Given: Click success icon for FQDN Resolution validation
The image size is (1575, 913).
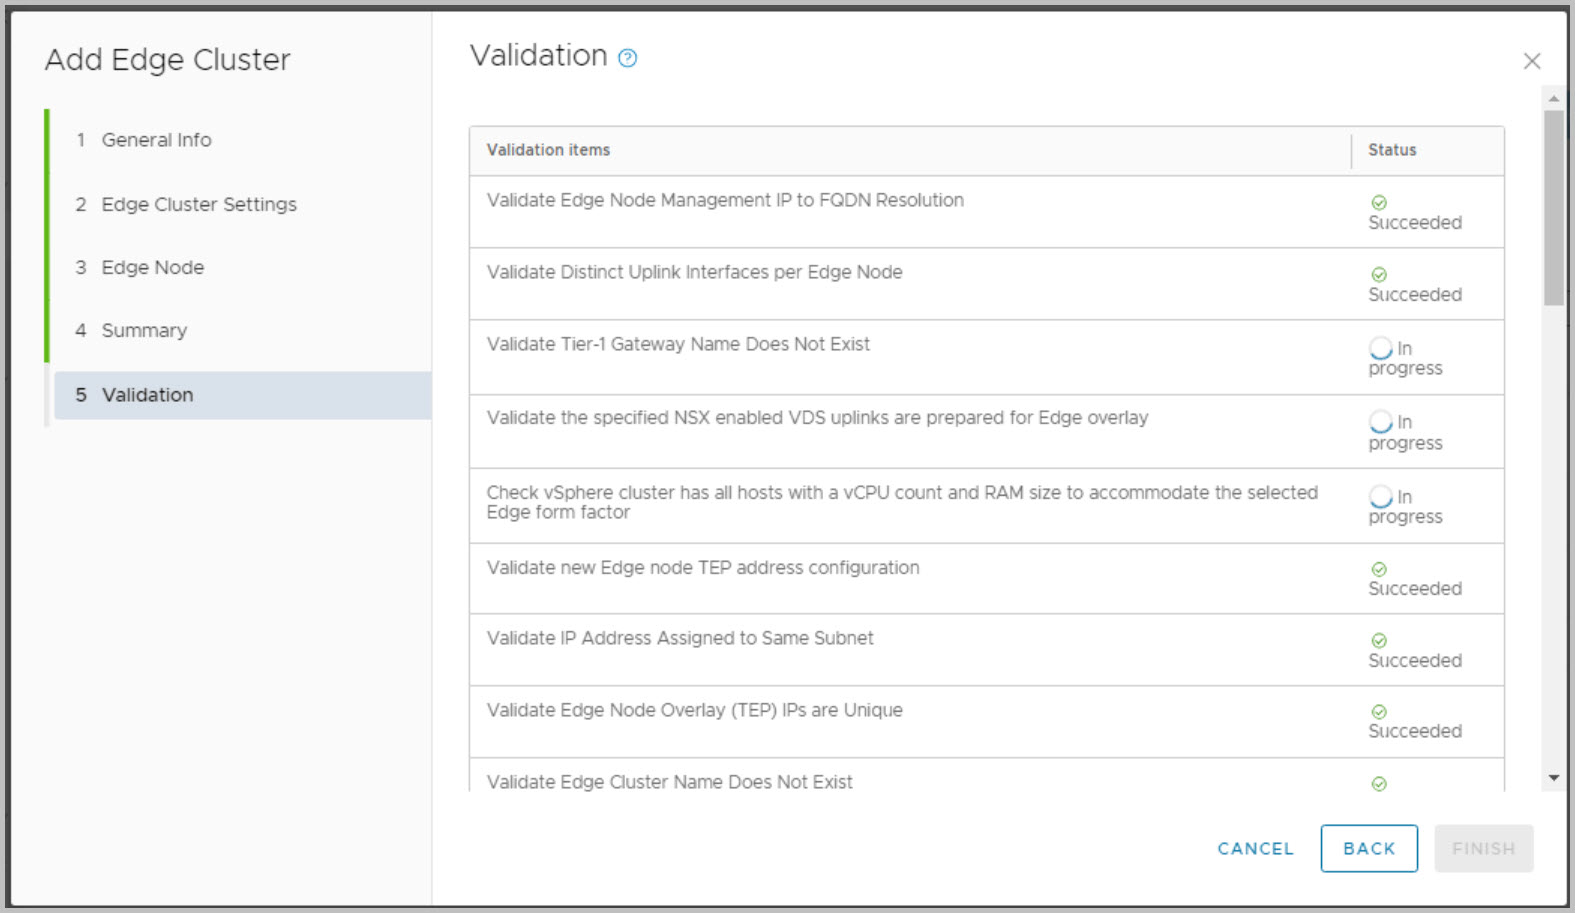Looking at the screenshot, I should 1379,203.
